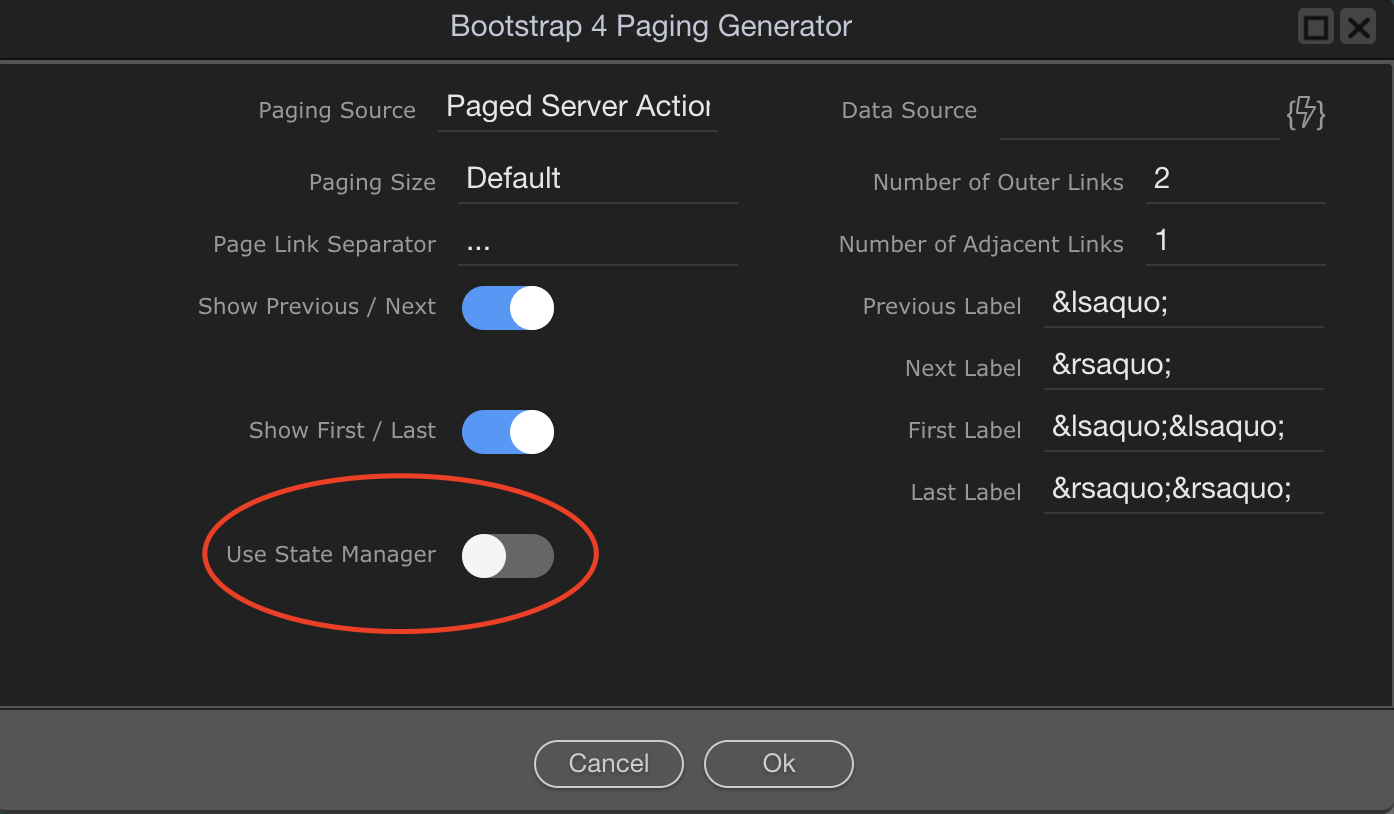Image resolution: width=1394 pixels, height=814 pixels.
Task: Select the Last Label text field
Action: point(1184,489)
